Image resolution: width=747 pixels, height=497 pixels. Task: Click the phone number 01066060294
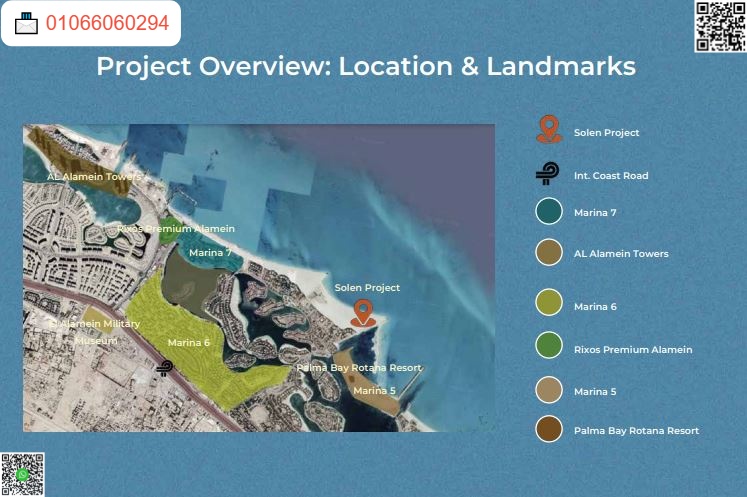107,23
